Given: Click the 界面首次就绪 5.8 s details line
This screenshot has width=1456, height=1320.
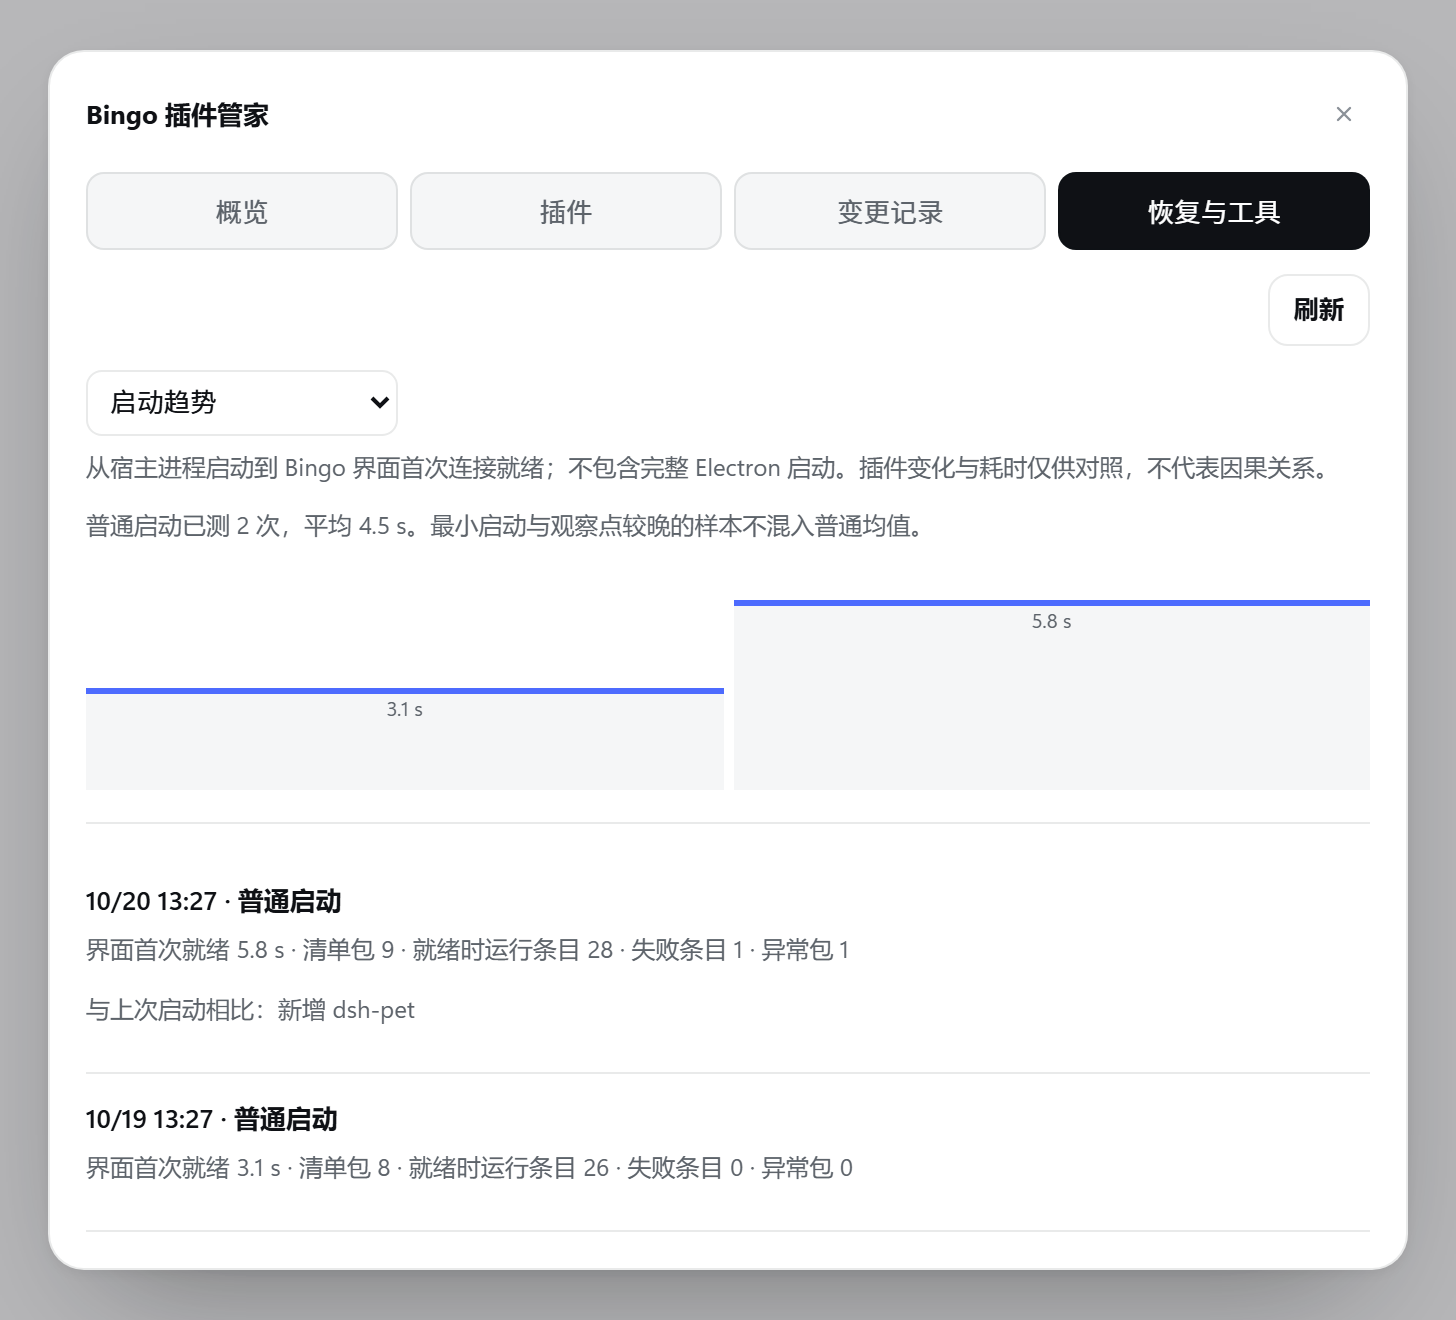Looking at the screenshot, I should 468,950.
